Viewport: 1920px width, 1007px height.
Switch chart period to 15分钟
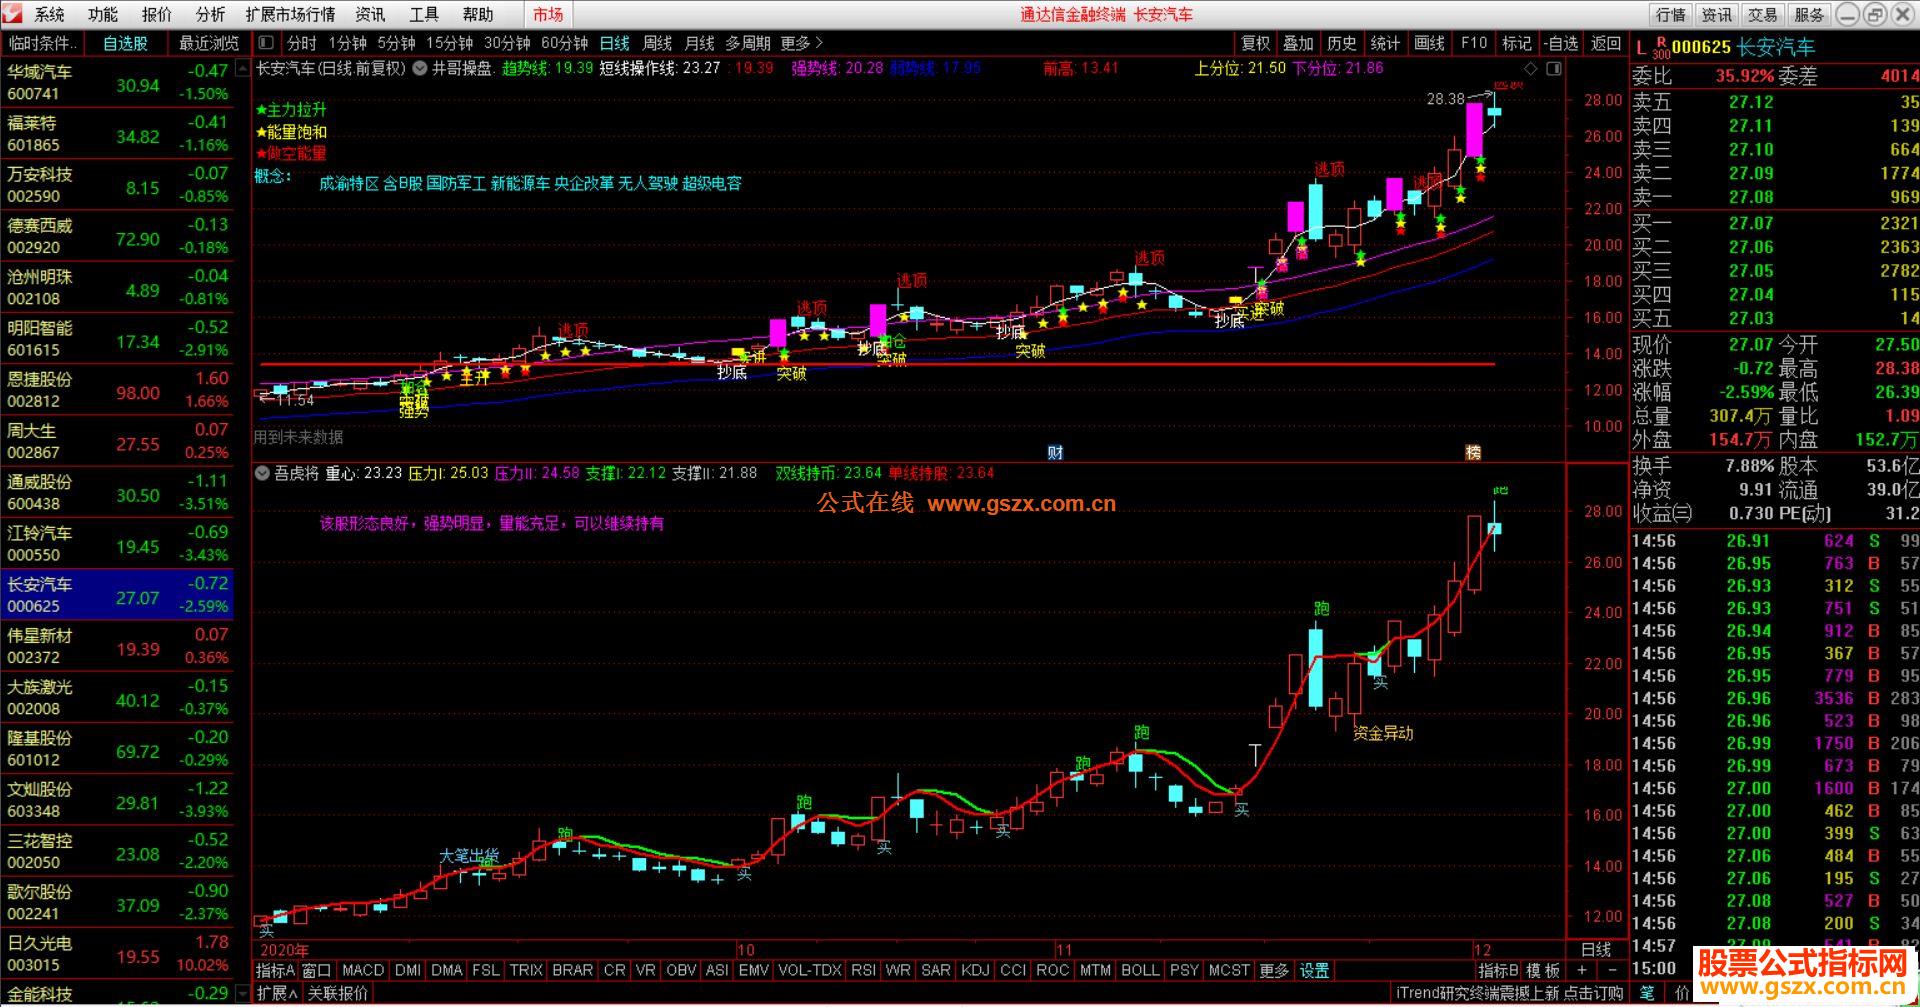[449, 43]
